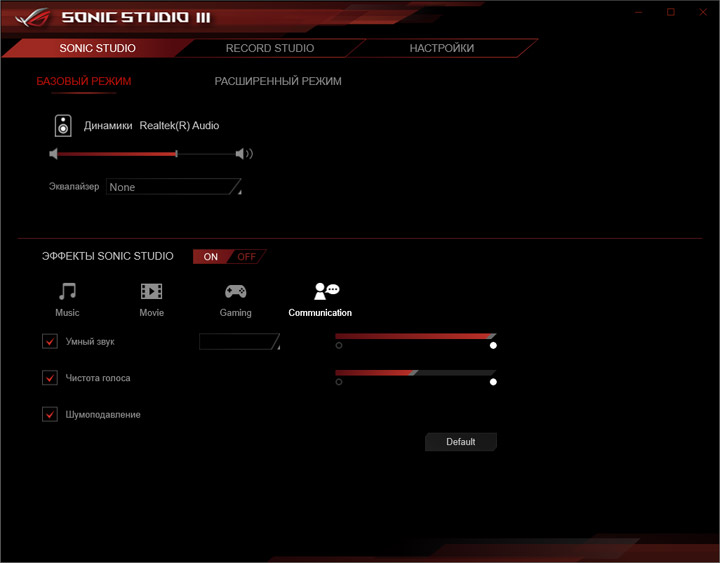Viewport: 720px width, 563px height.
Task: Click the ROG logo in title bar
Action: [x=33, y=17]
